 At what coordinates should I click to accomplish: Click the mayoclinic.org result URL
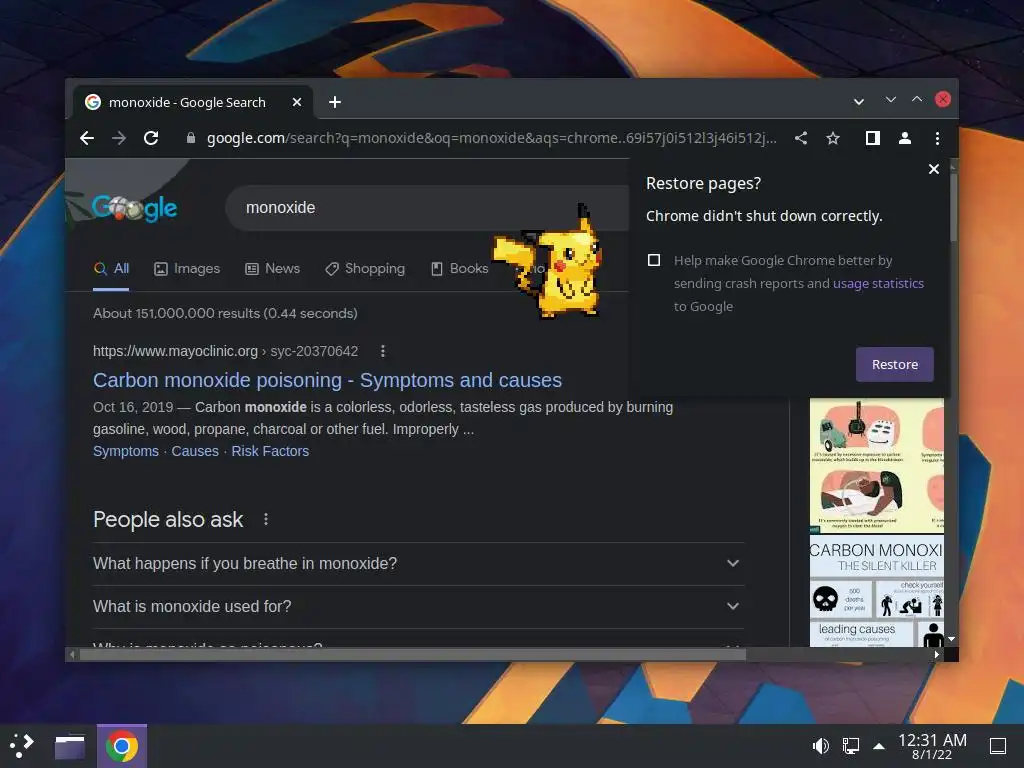225,351
